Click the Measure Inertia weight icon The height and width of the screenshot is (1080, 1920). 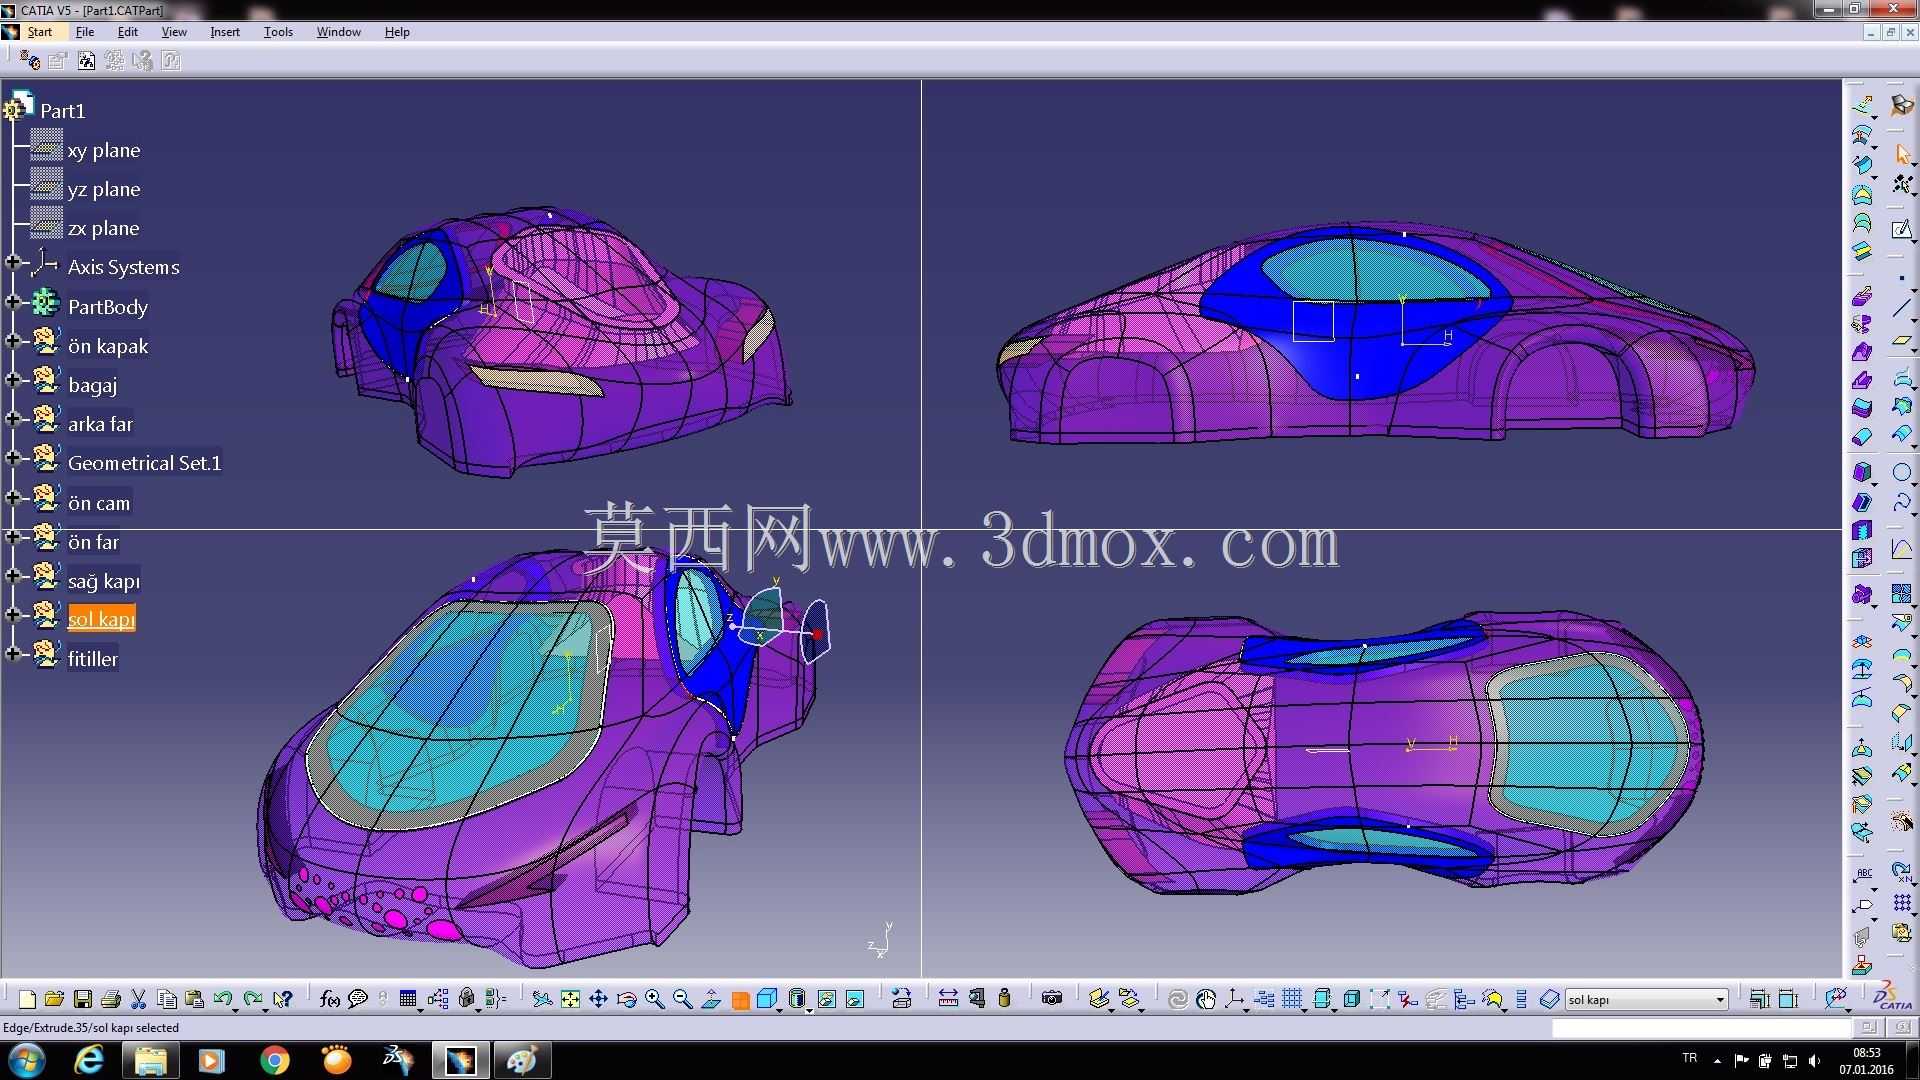[1005, 998]
